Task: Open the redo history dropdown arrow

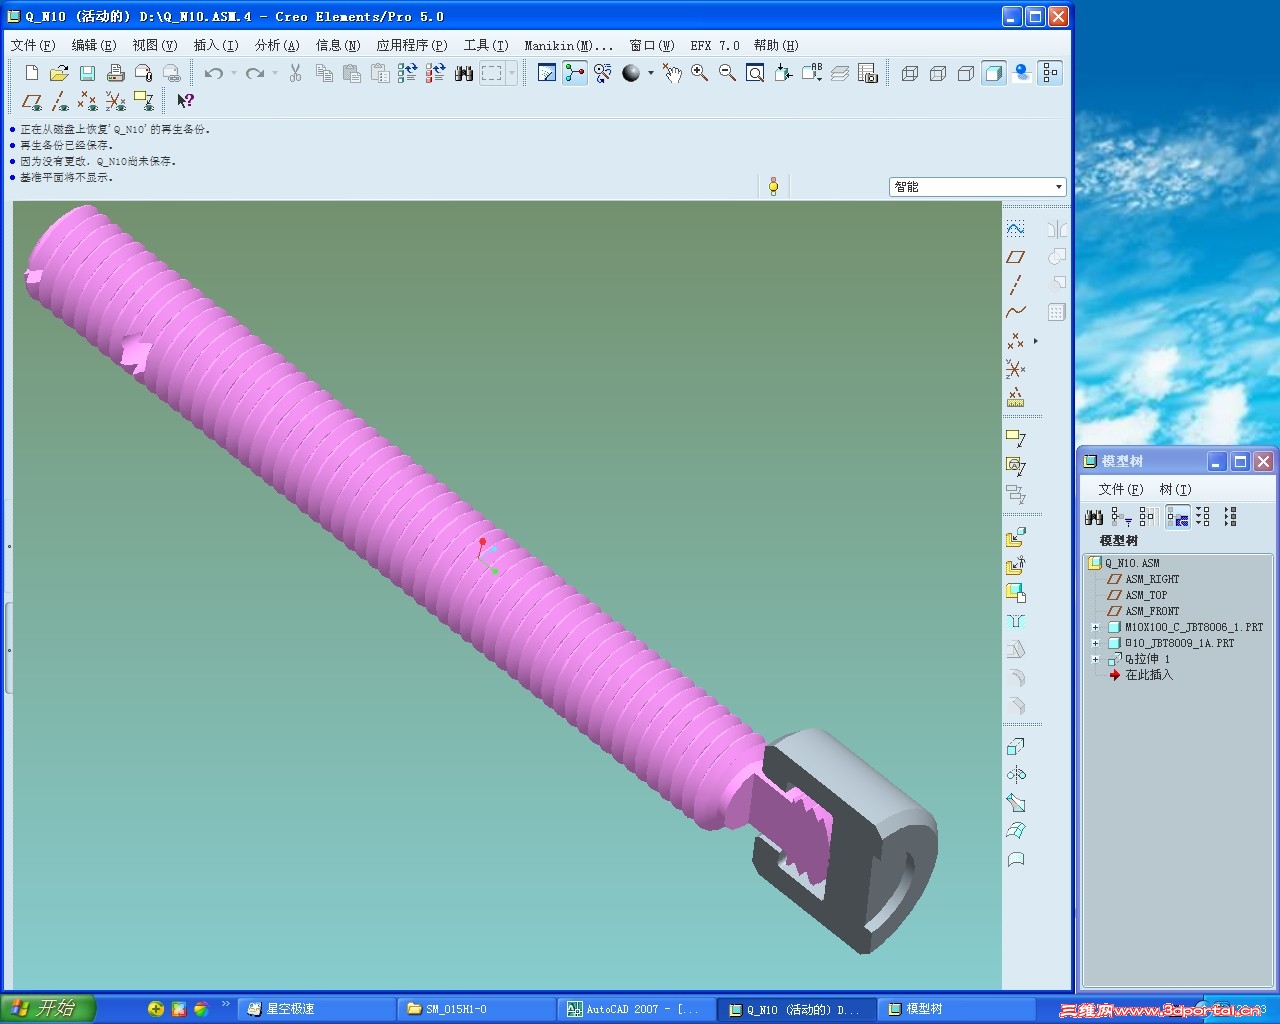Action: pyautogui.click(x=275, y=73)
